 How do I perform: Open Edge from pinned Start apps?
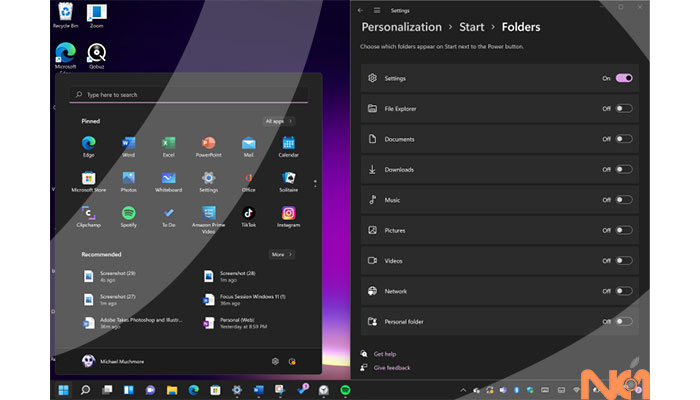tap(88, 147)
